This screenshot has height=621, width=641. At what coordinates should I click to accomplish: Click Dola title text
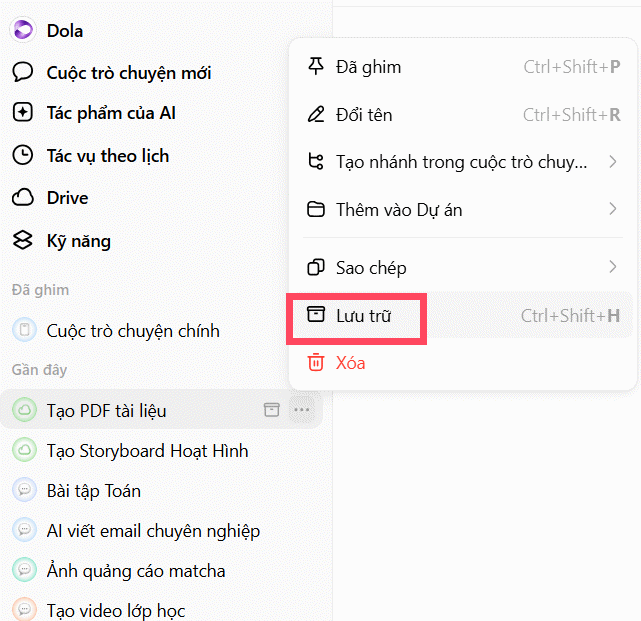coord(65,31)
